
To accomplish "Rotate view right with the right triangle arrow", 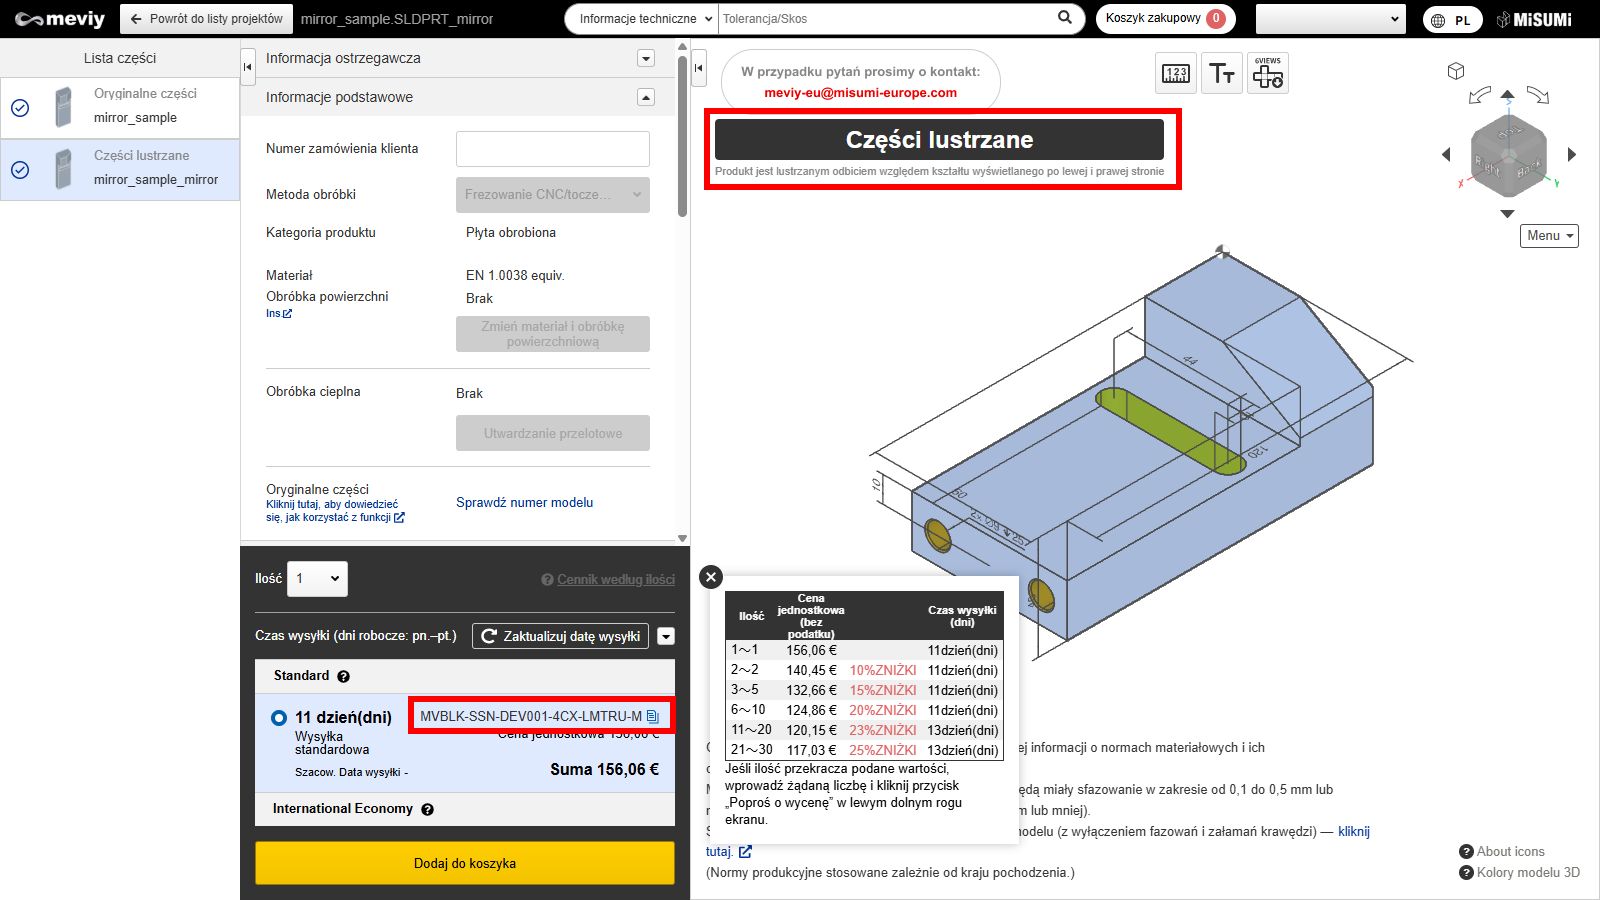I will [1572, 154].
